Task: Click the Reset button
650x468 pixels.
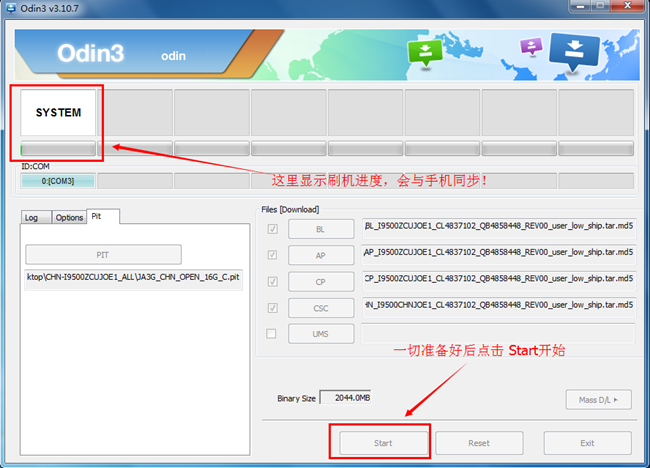Action: tap(479, 443)
